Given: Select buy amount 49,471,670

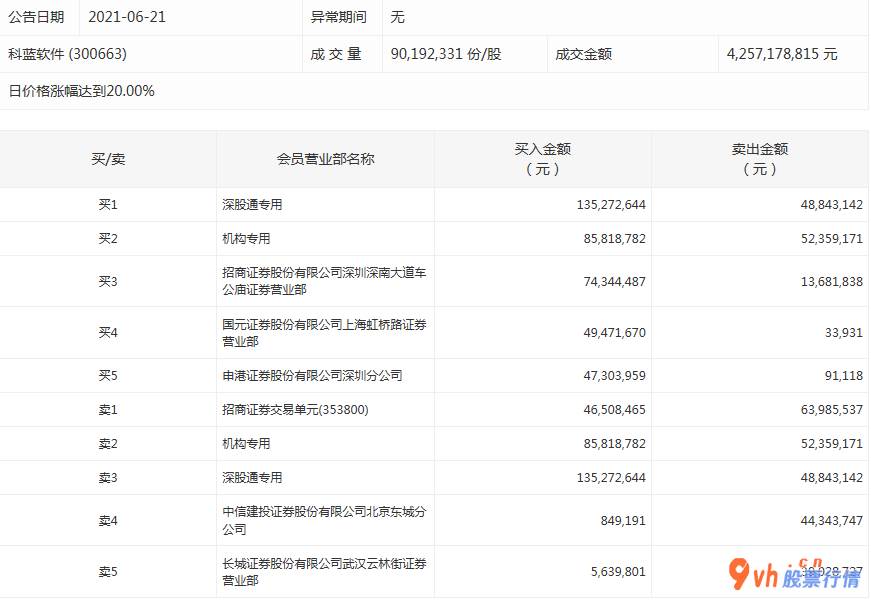Looking at the screenshot, I should pyautogui.click(x=614, y=333).
